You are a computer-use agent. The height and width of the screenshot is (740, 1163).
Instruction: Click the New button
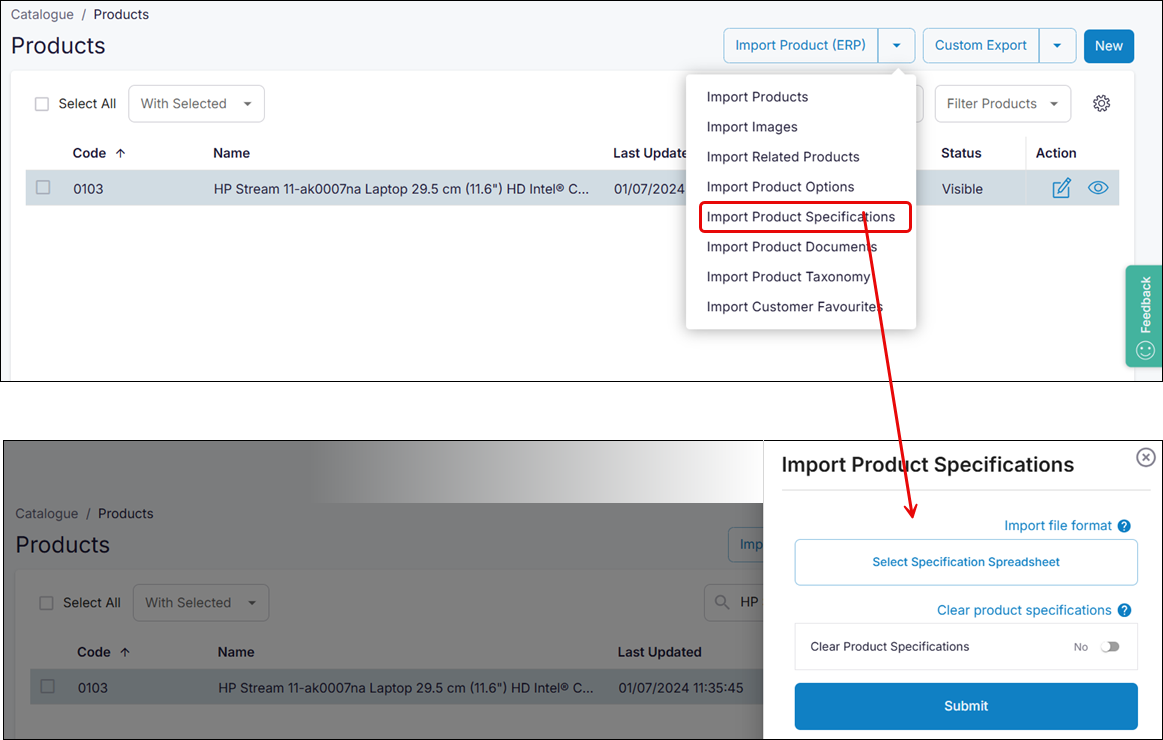pyautogui.click(x=1108, y=45)
